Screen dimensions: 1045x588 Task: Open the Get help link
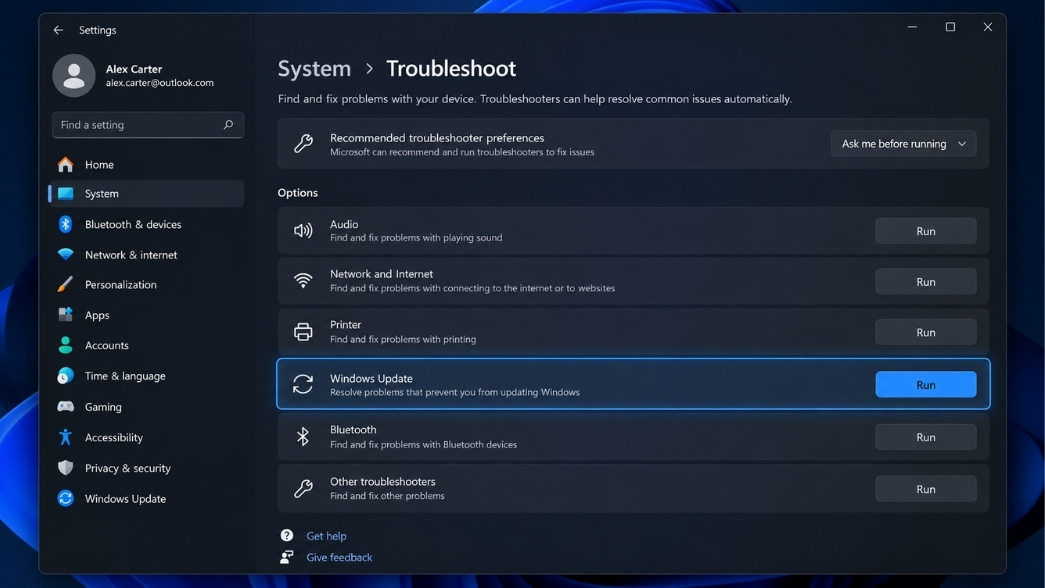tap(326, 535)
